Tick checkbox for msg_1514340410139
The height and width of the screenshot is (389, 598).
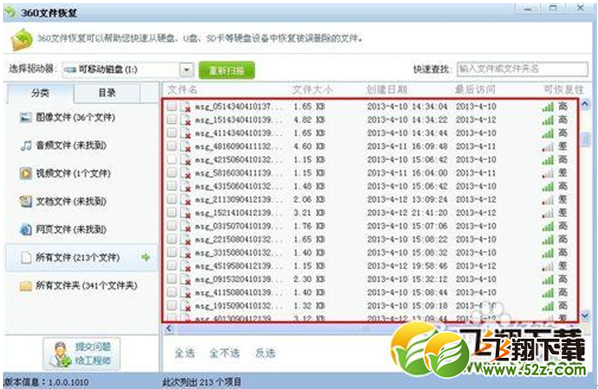(172, 120)
